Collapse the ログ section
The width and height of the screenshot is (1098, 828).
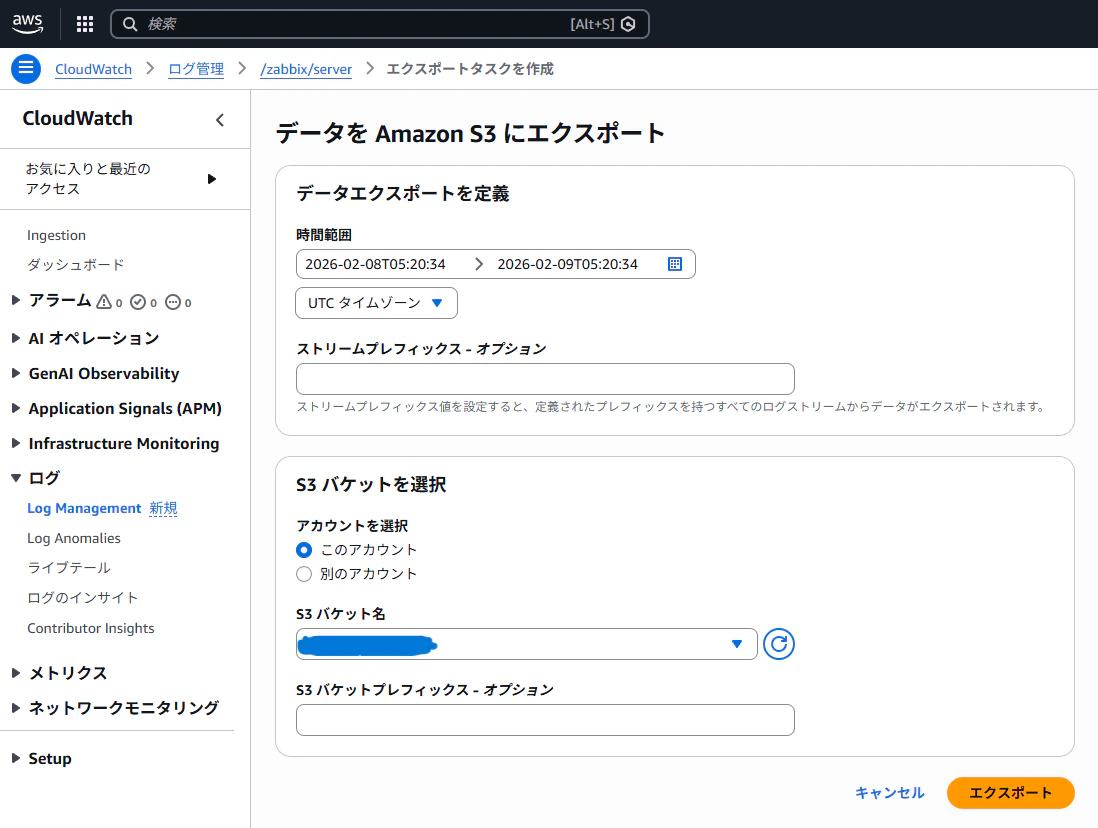point(15,478)
